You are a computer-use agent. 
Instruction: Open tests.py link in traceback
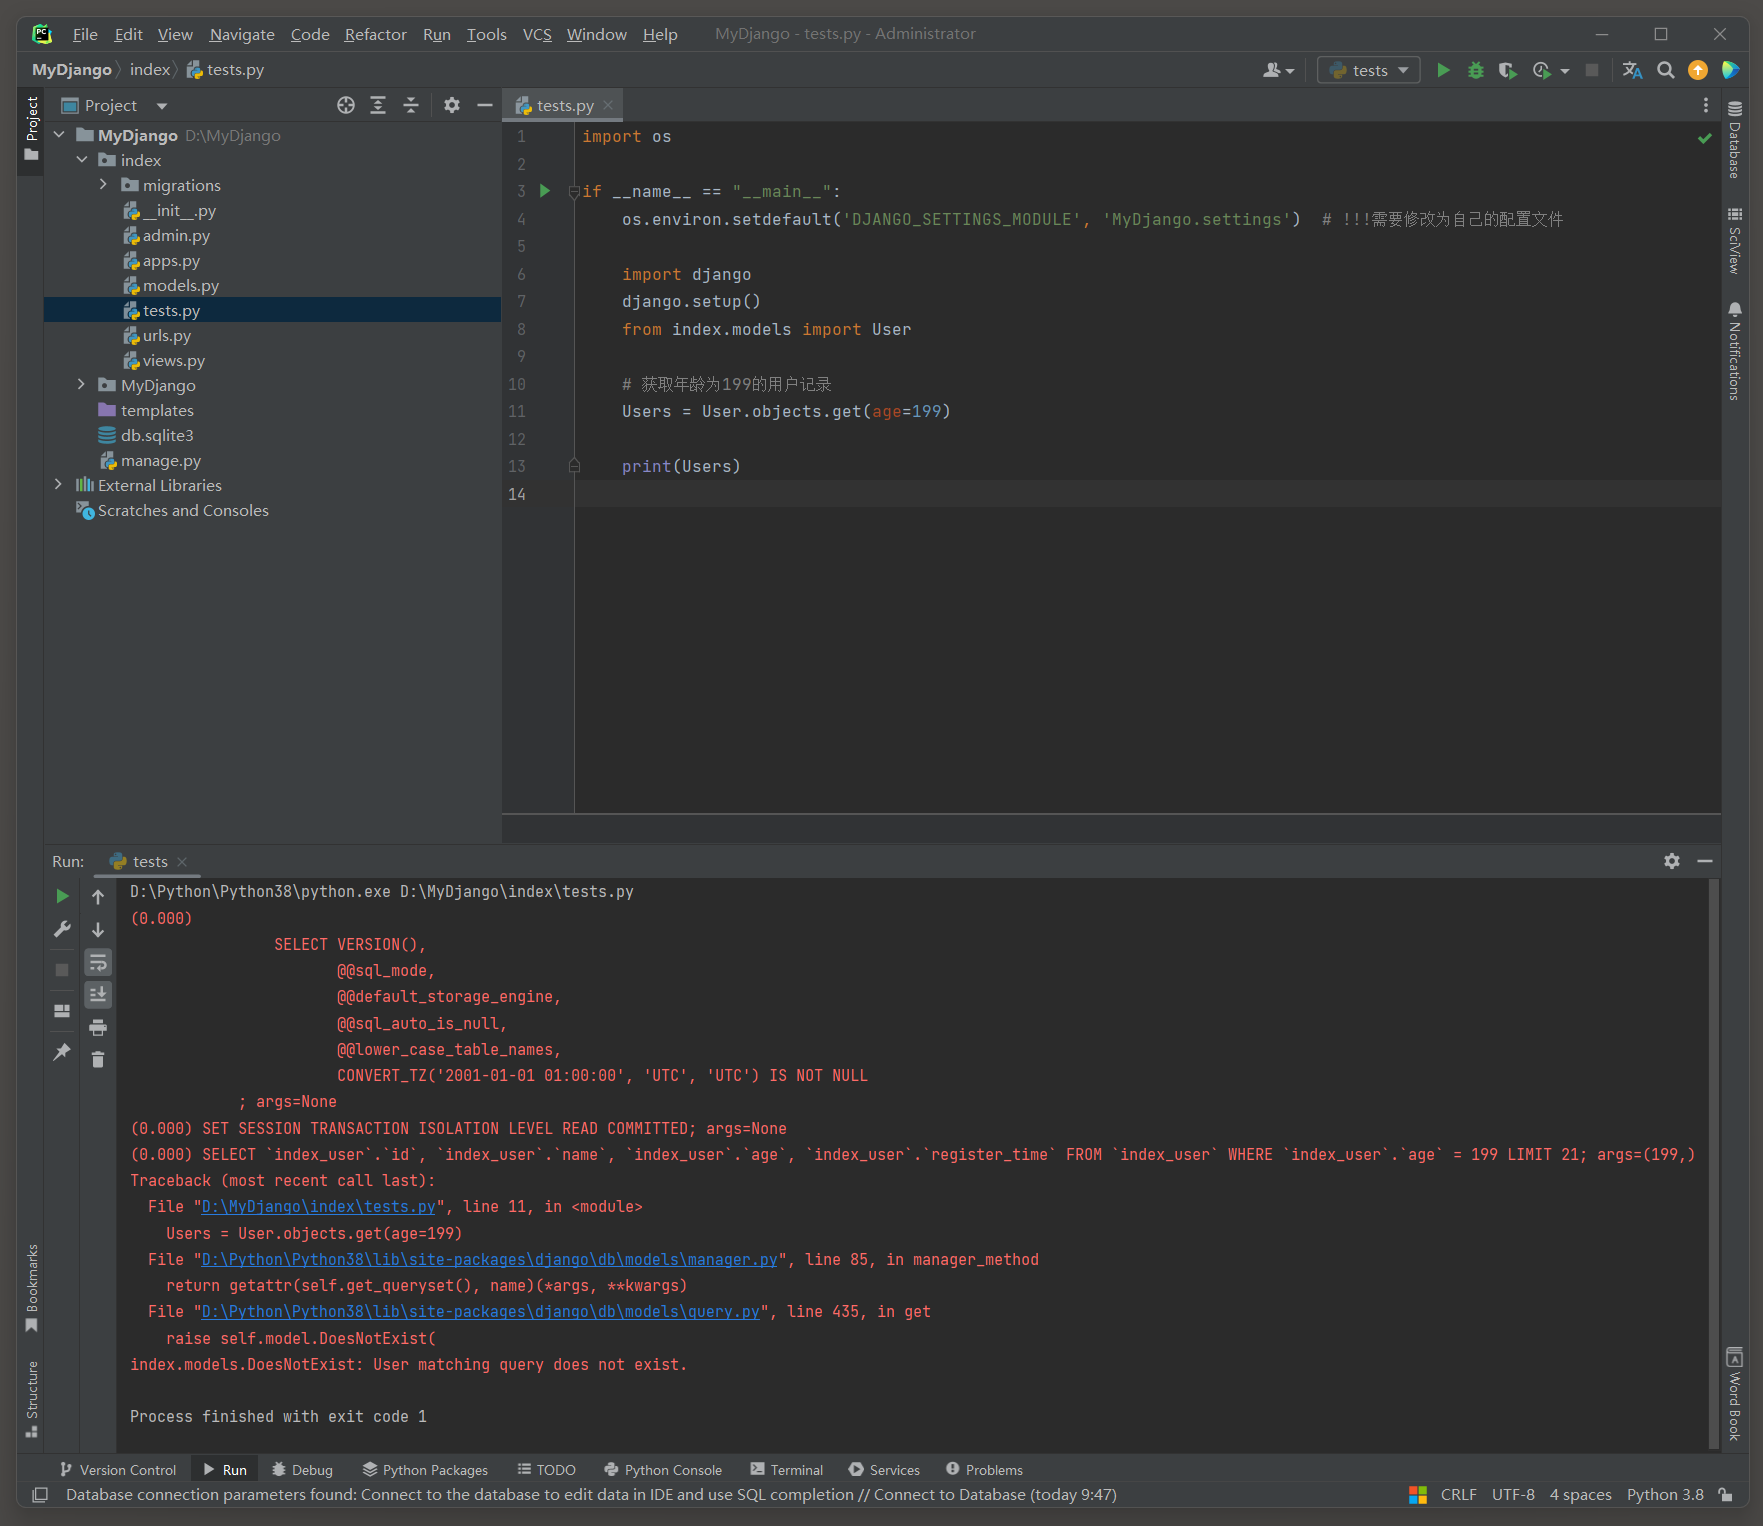point(318,1207)
